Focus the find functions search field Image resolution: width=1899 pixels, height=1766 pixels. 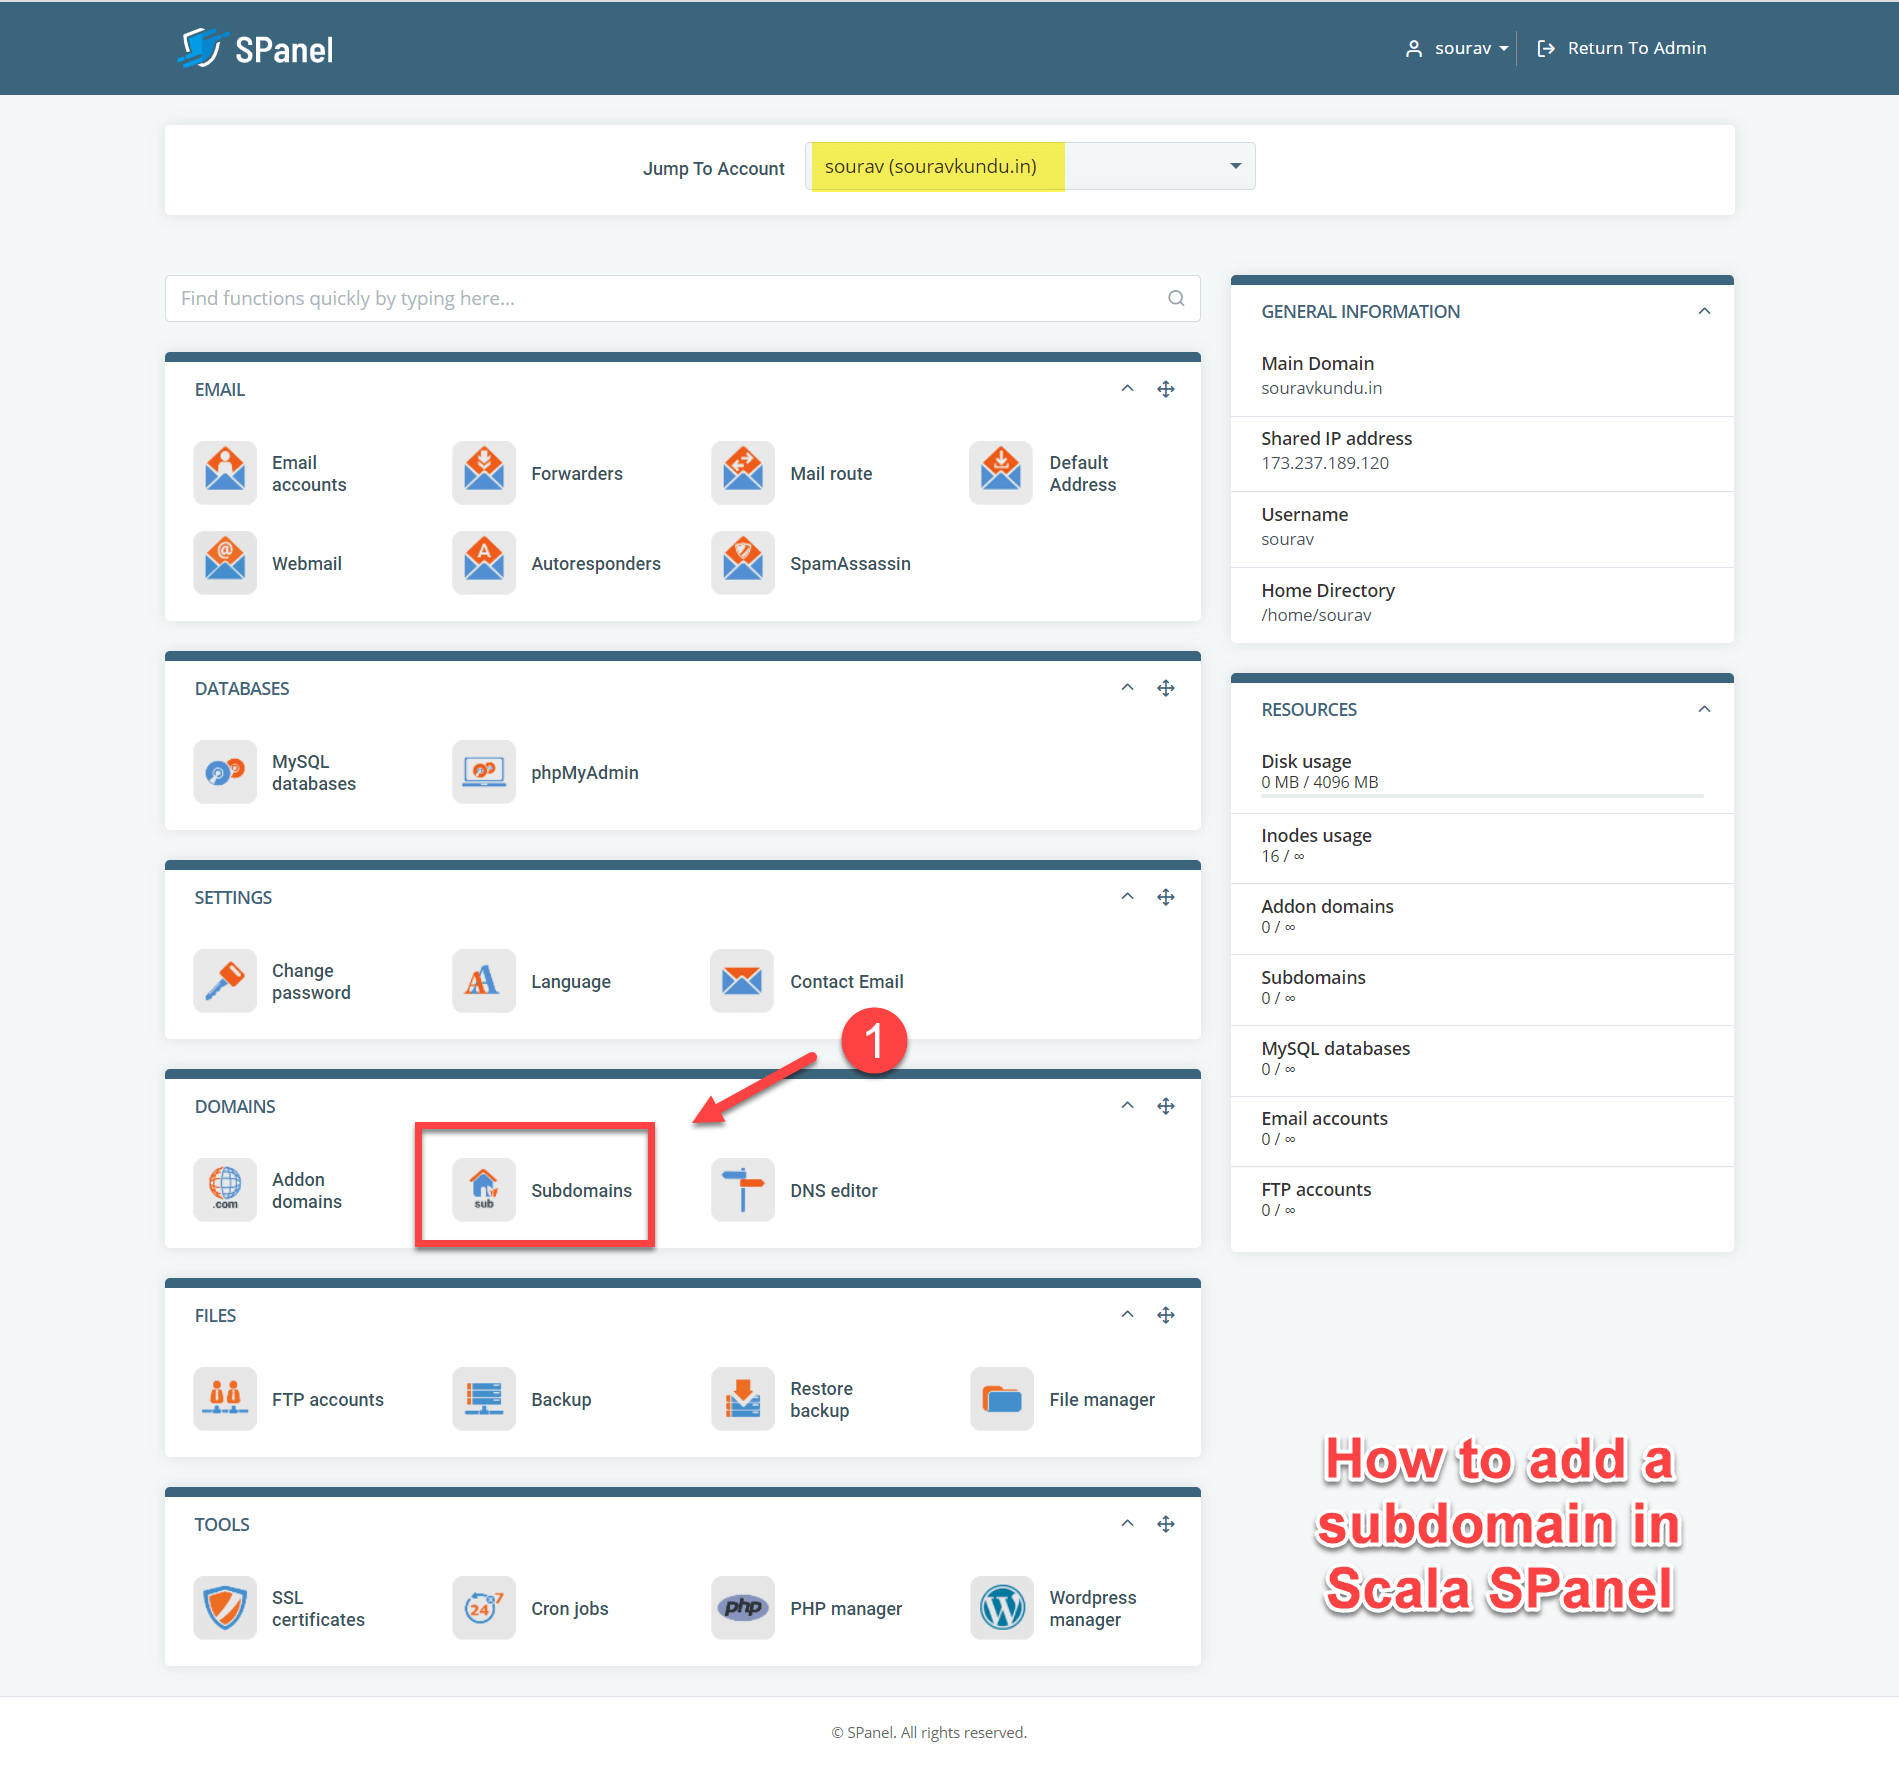point(682,298)
